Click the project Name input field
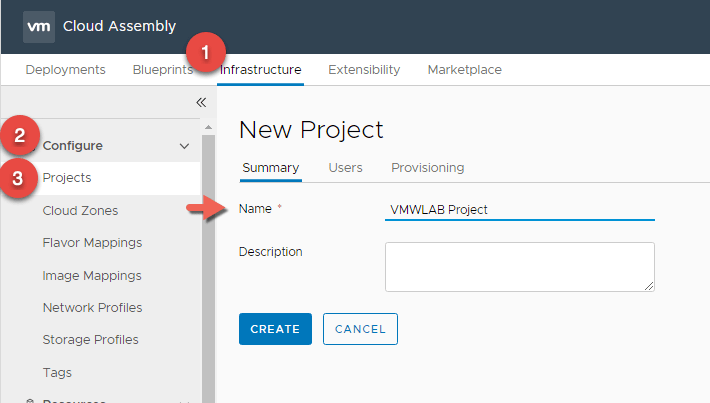Screen dimensions: 710x403 click(519, 209)
